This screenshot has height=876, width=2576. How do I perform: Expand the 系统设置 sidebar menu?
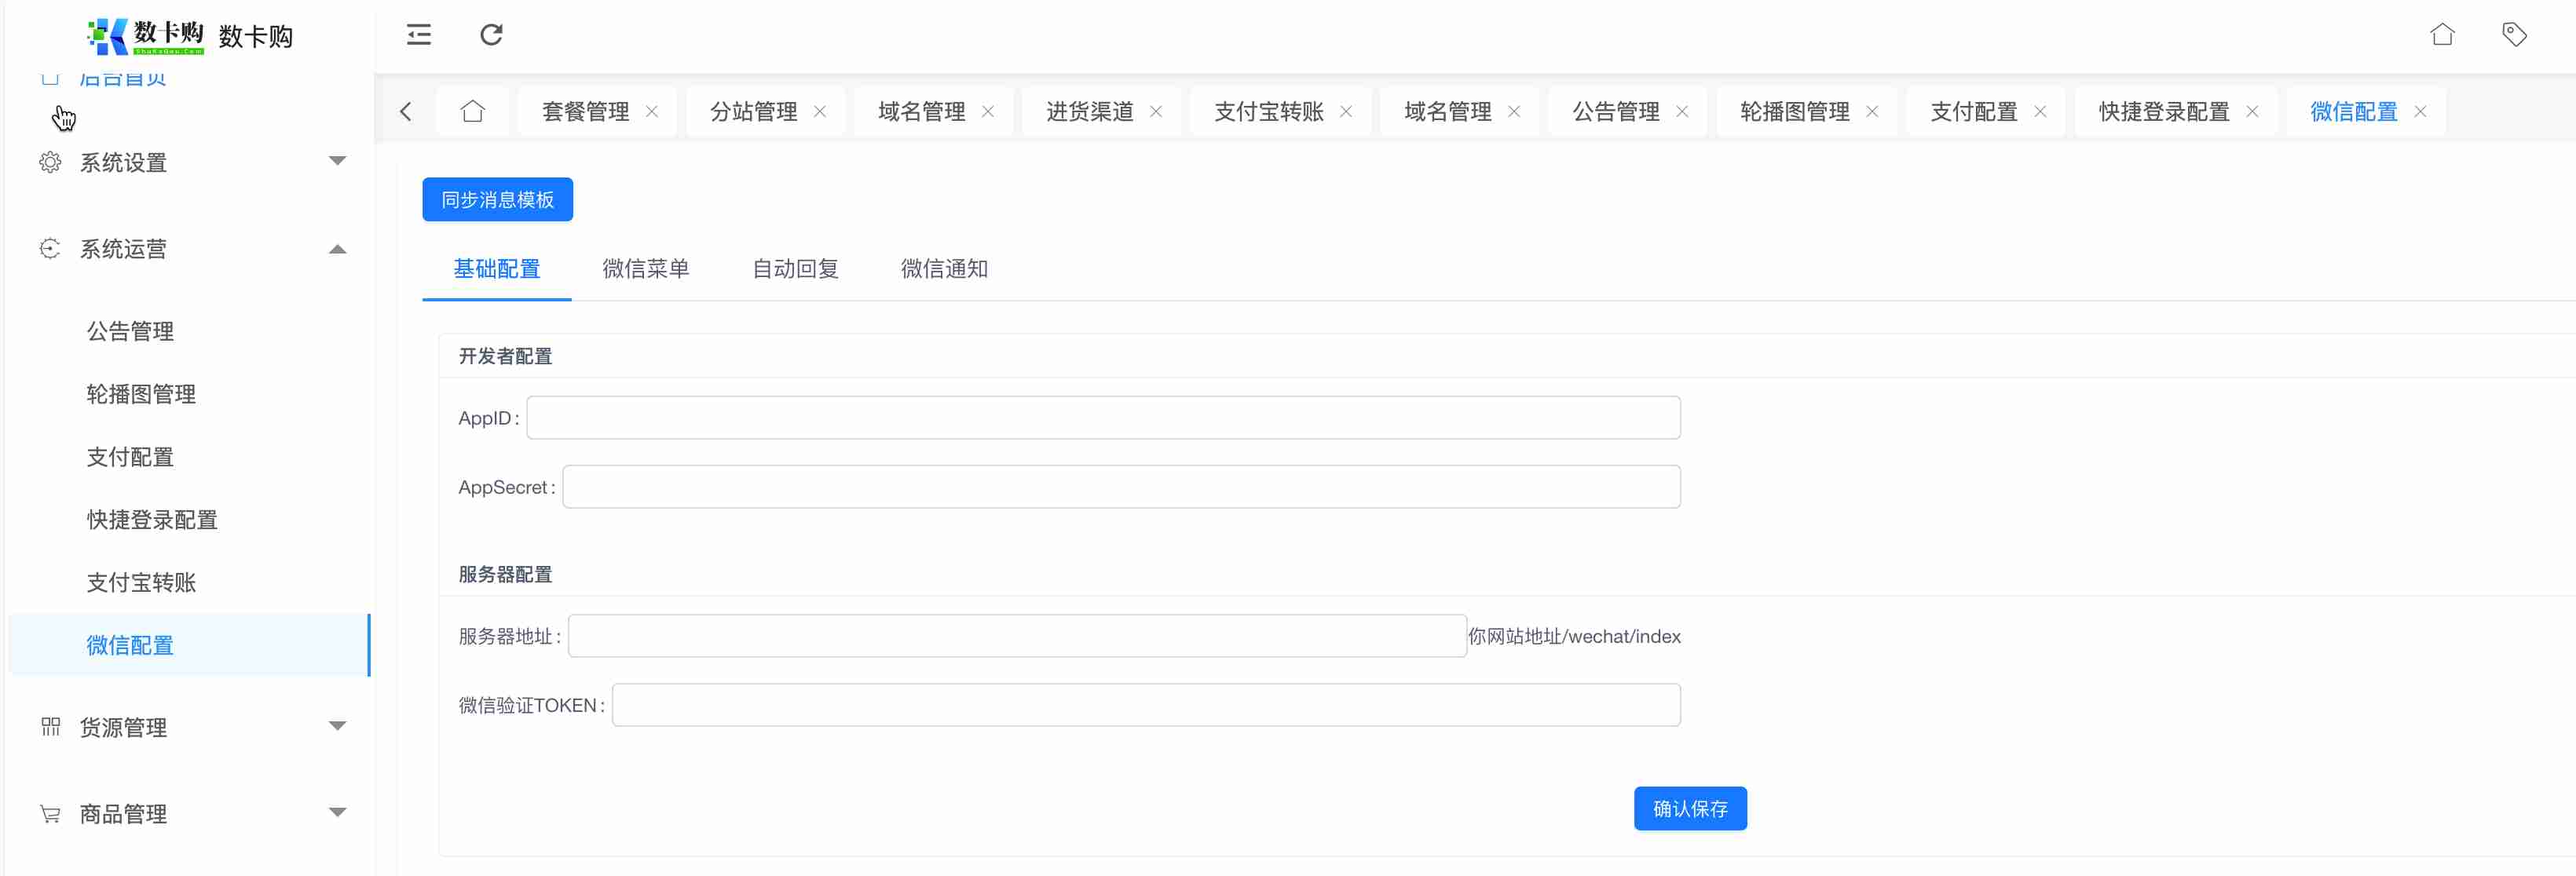190,162
